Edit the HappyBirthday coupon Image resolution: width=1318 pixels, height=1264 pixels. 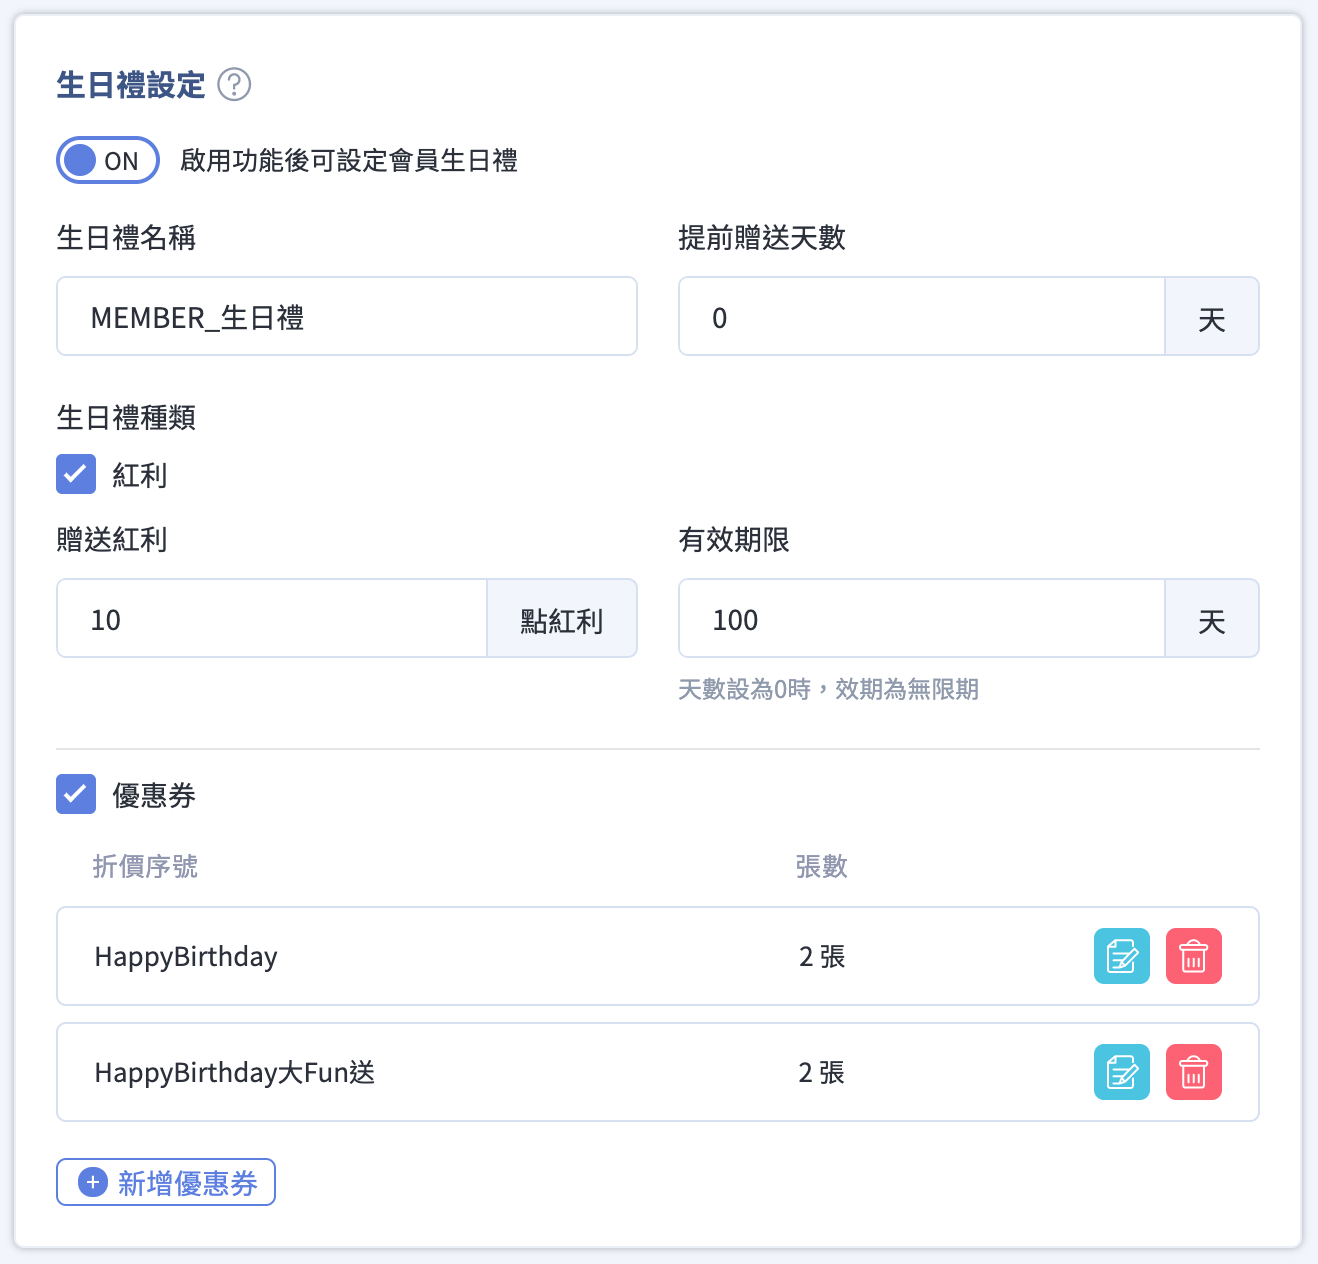click(1121, 956)
